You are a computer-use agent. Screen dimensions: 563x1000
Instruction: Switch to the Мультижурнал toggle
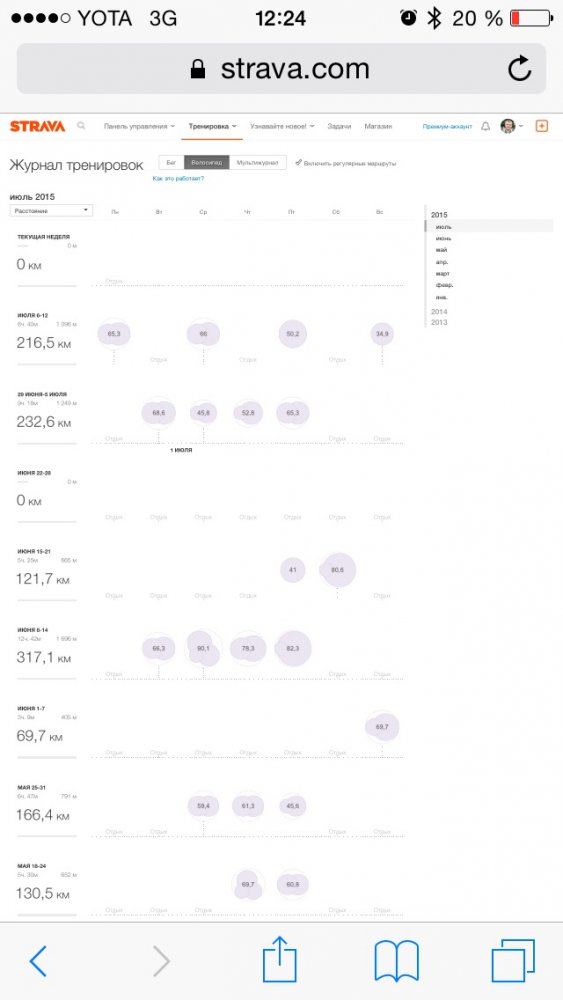coord(258,163)
